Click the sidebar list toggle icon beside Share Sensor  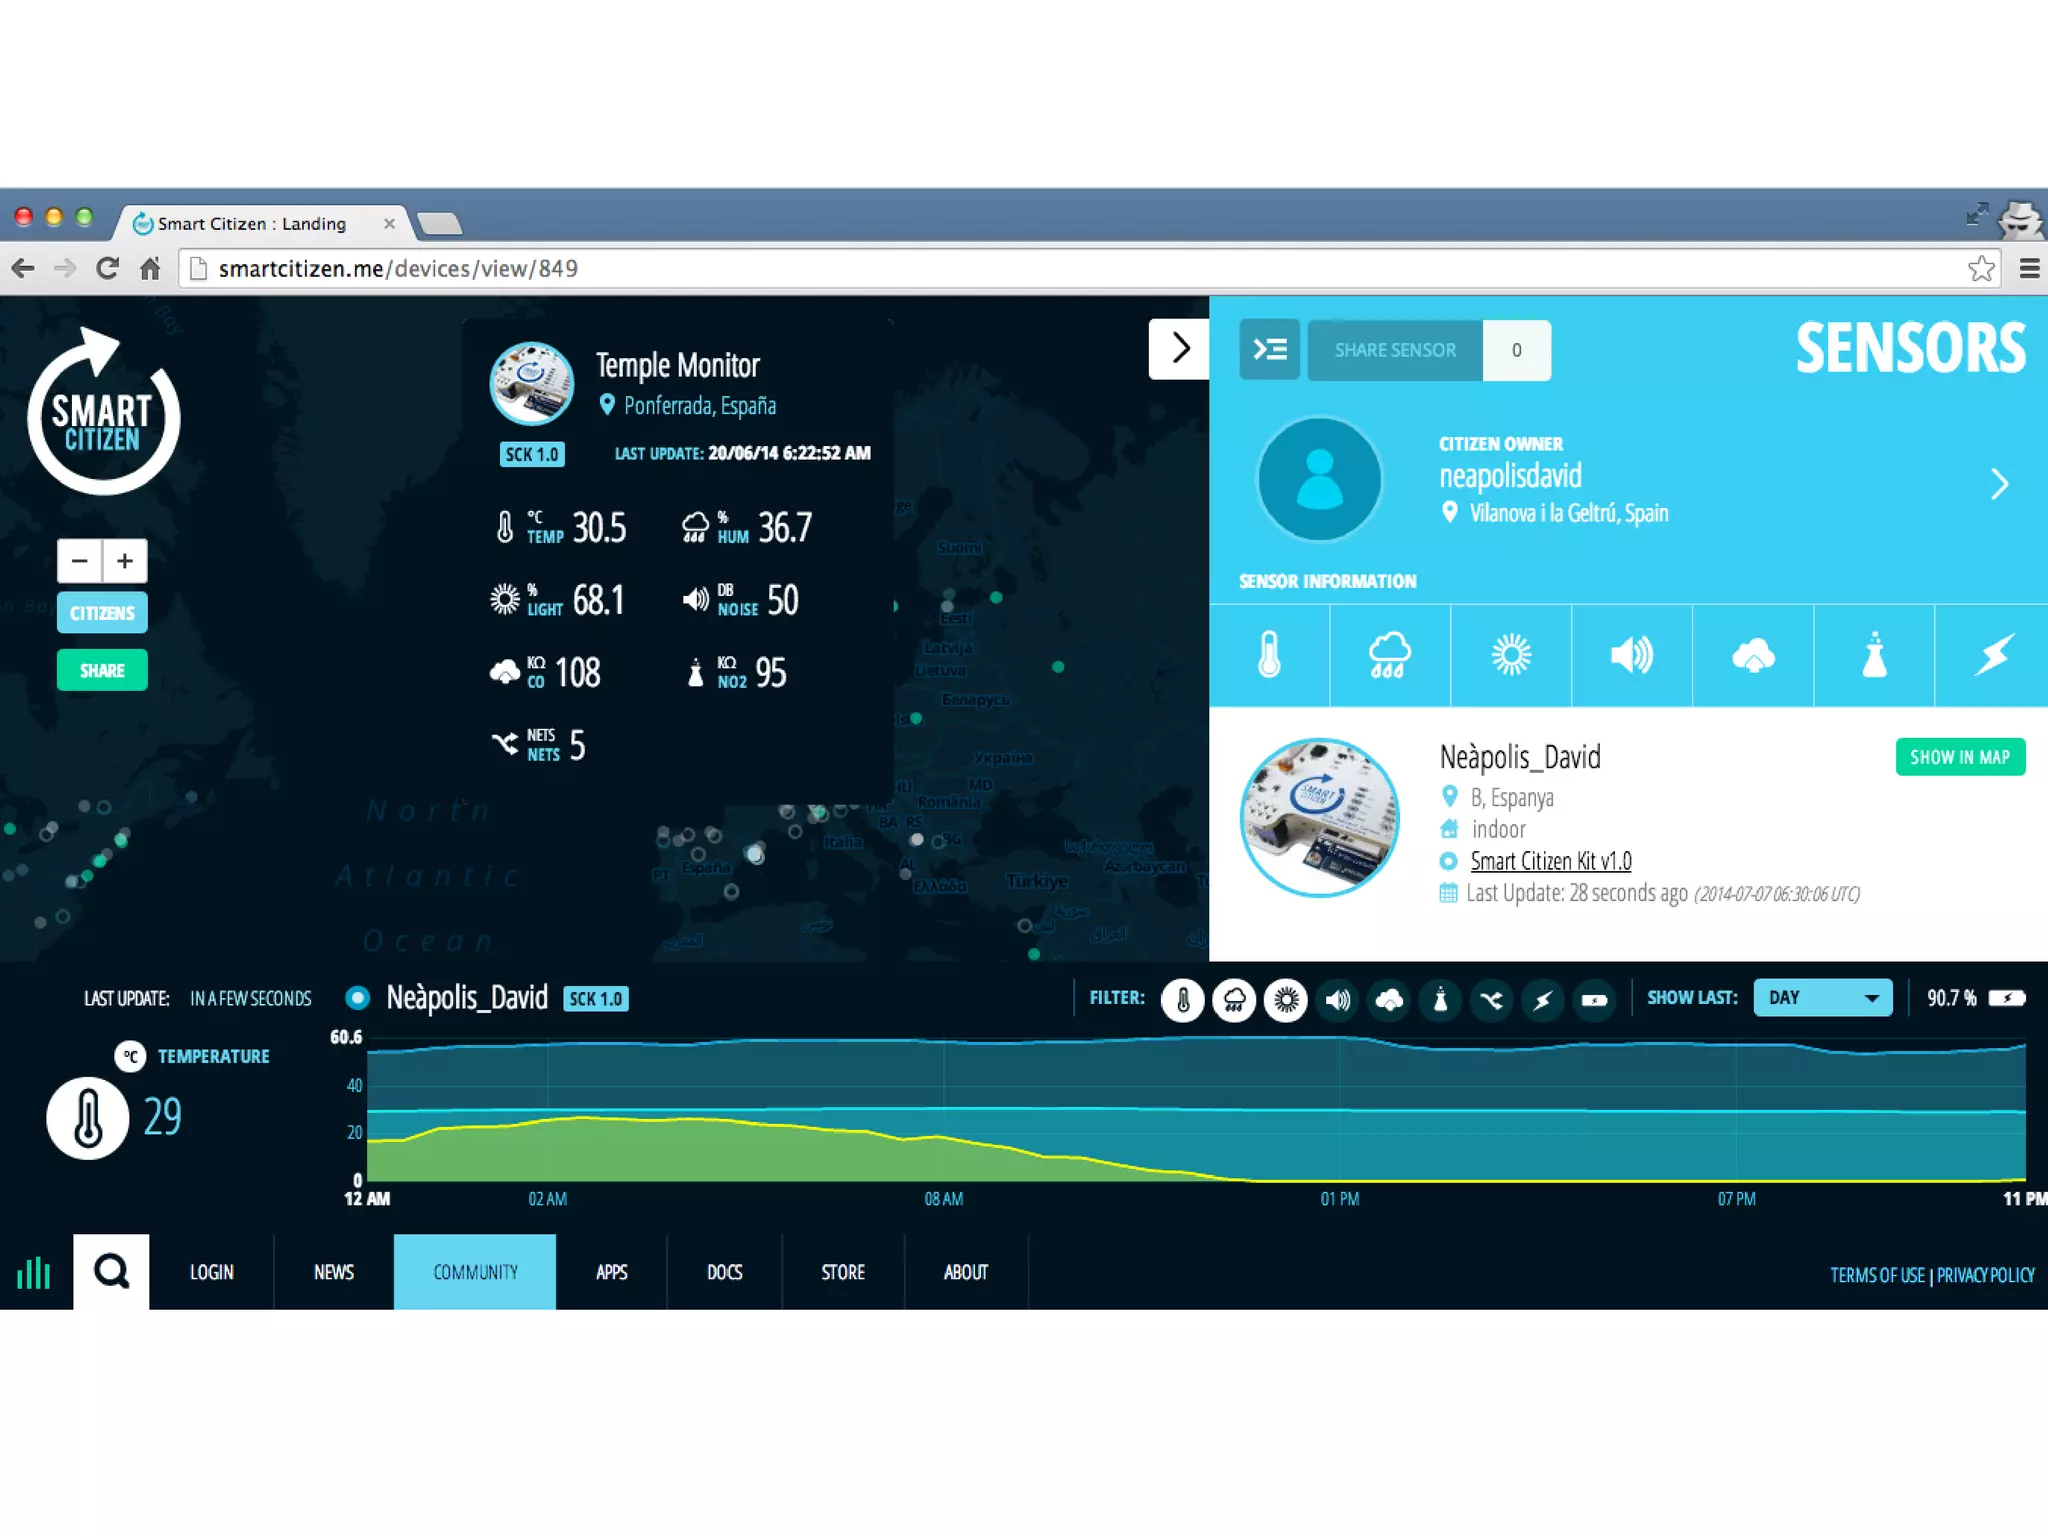pos(1269,350)
